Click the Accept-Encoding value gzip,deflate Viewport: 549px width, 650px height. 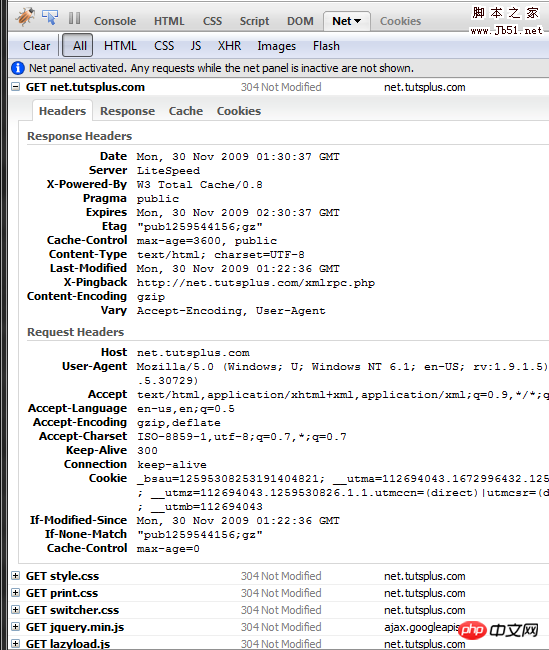tap(179, 423)
